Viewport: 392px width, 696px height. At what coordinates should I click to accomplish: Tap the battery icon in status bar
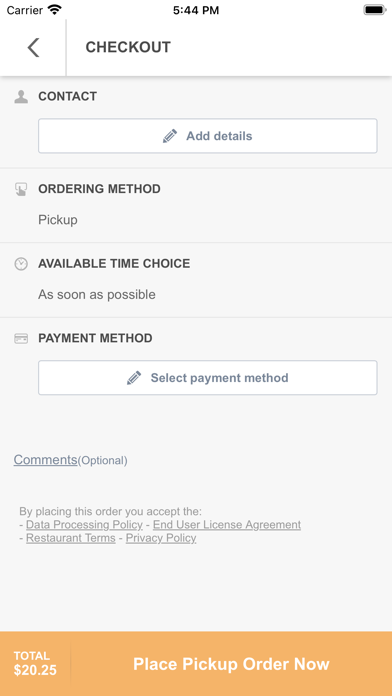375,10
